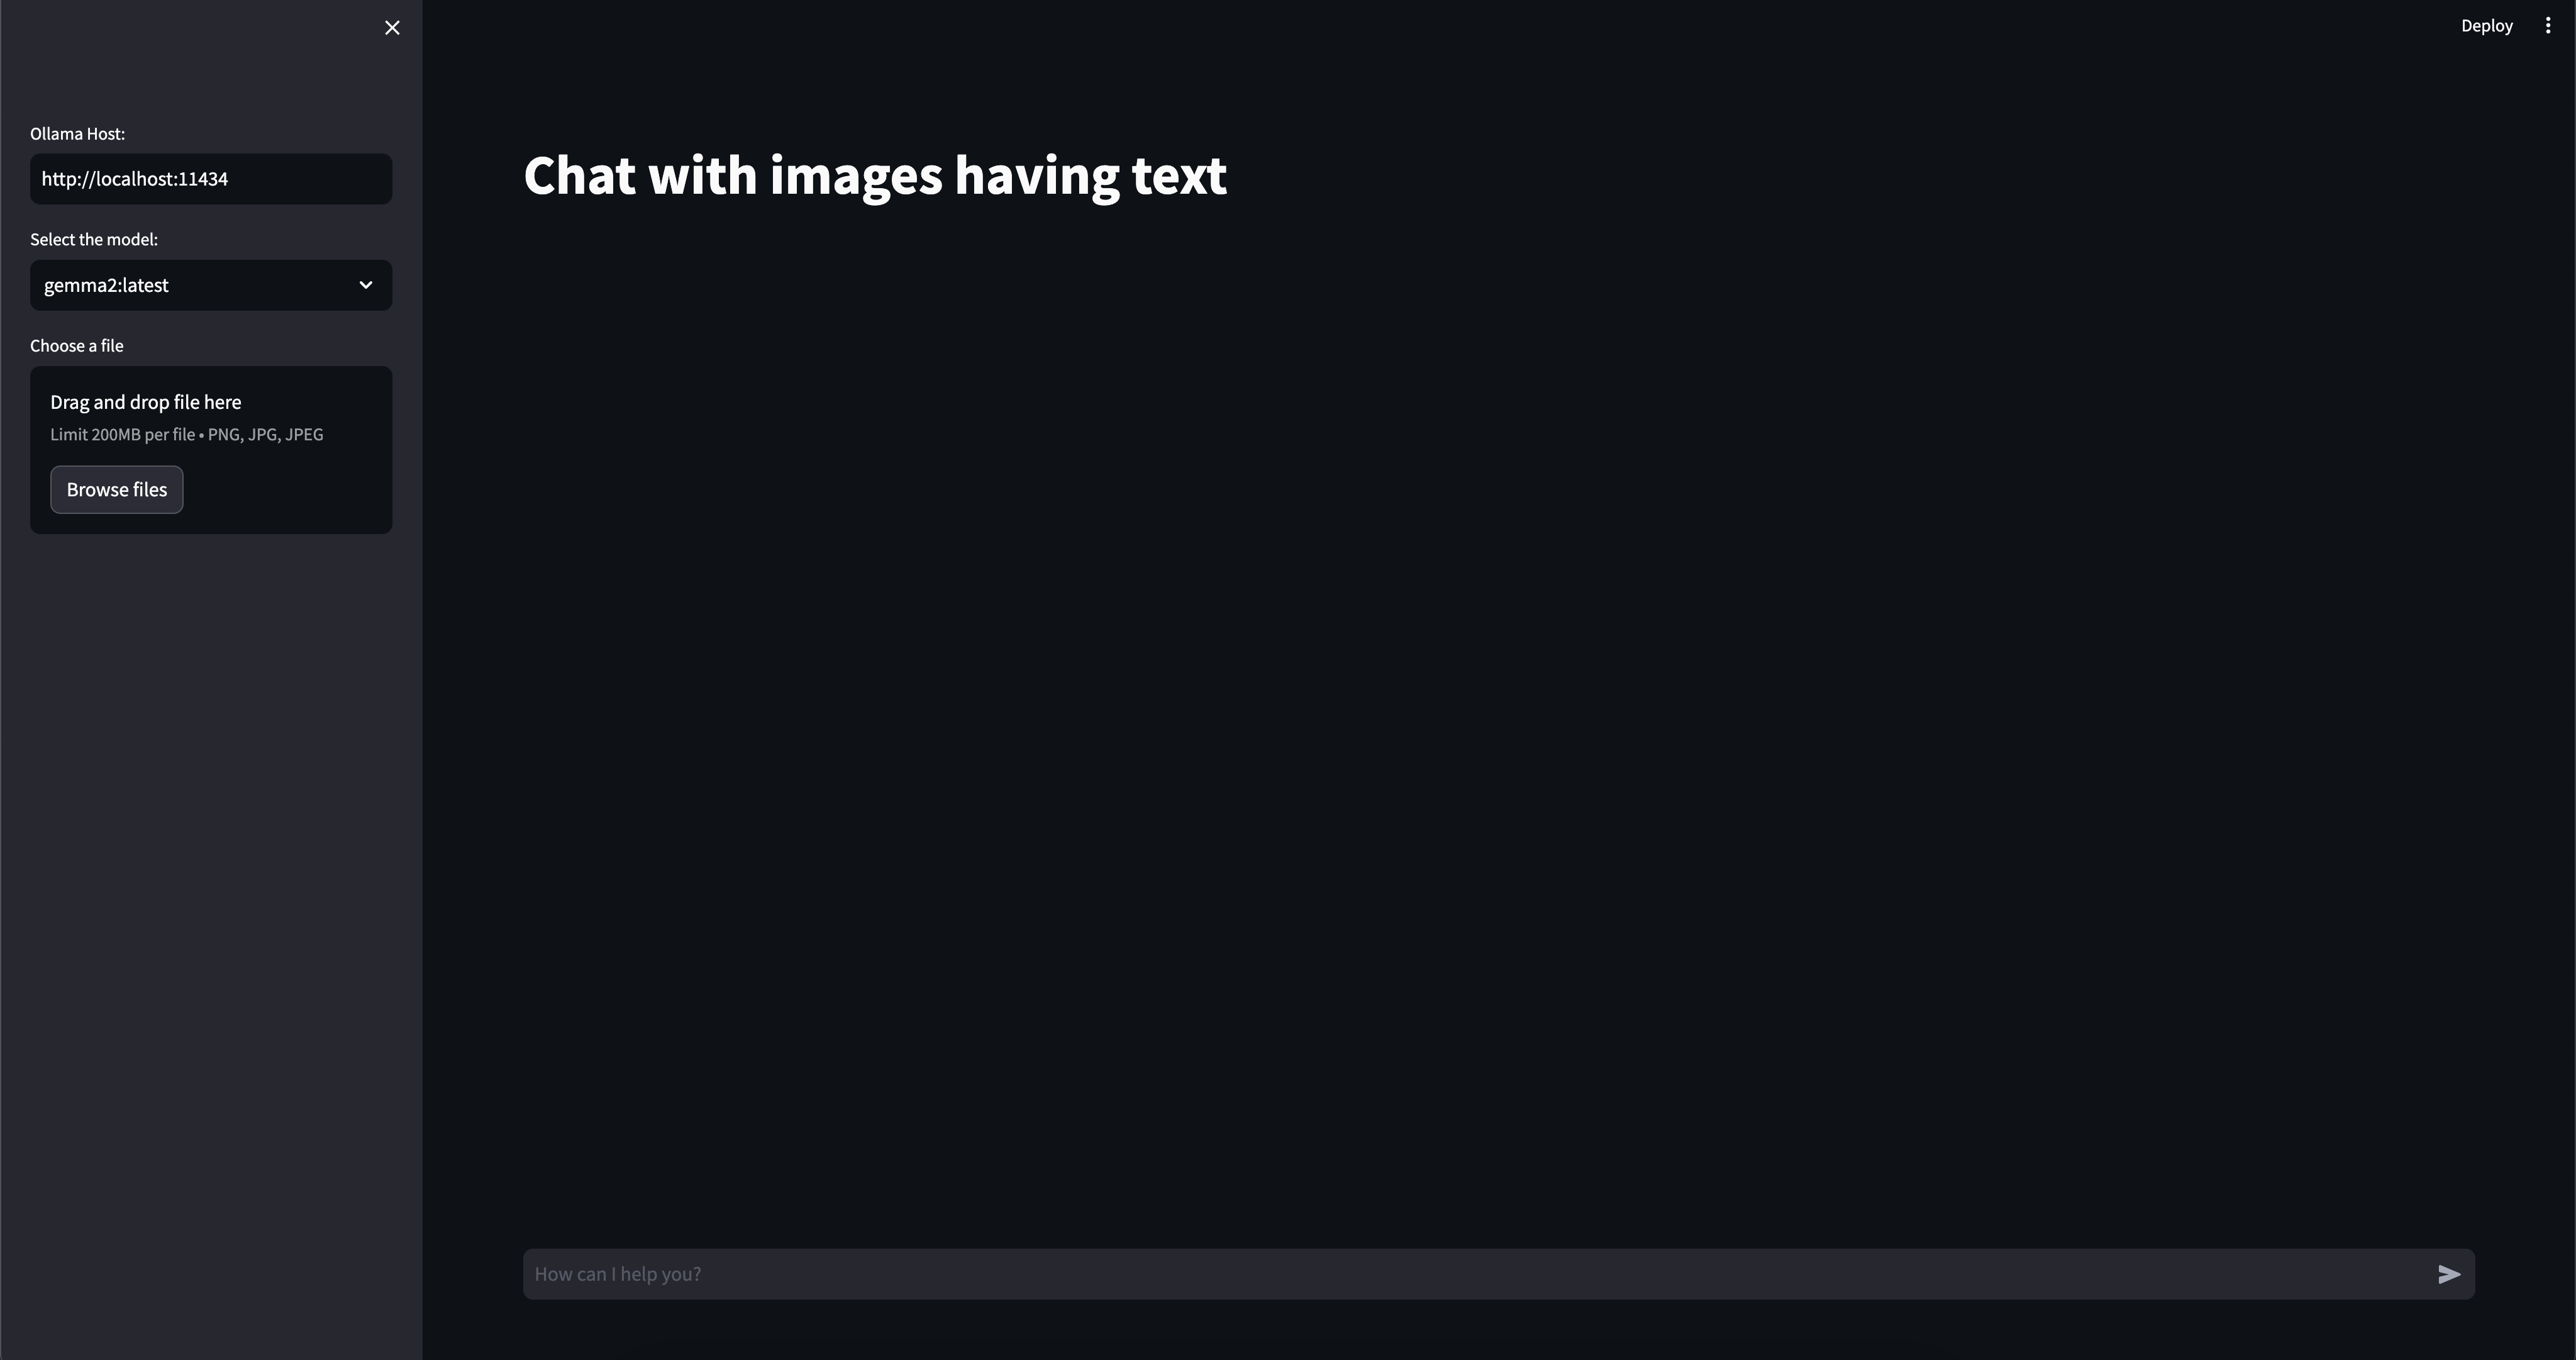This screenshot has width=2576, height=1360.
Task: Open the three-dot app menu
Action: [2548, 26]
